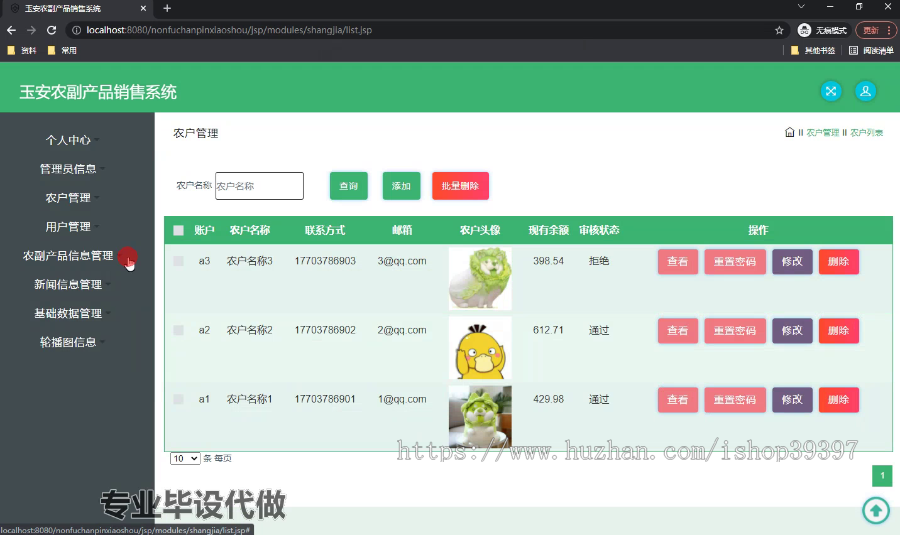Image resolution: width=900 pixels, height=535 pixels.
Task: Click 删除 for farmer a3
Action: (x=839, y=262)
